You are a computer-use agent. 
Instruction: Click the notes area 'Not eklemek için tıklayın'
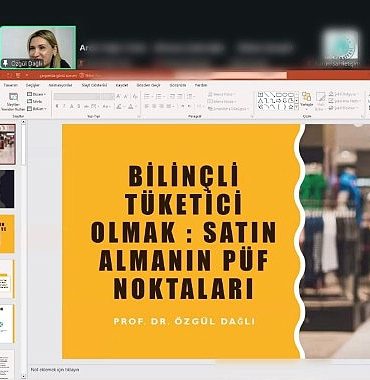pyautogui.click(x=55, y=370)
